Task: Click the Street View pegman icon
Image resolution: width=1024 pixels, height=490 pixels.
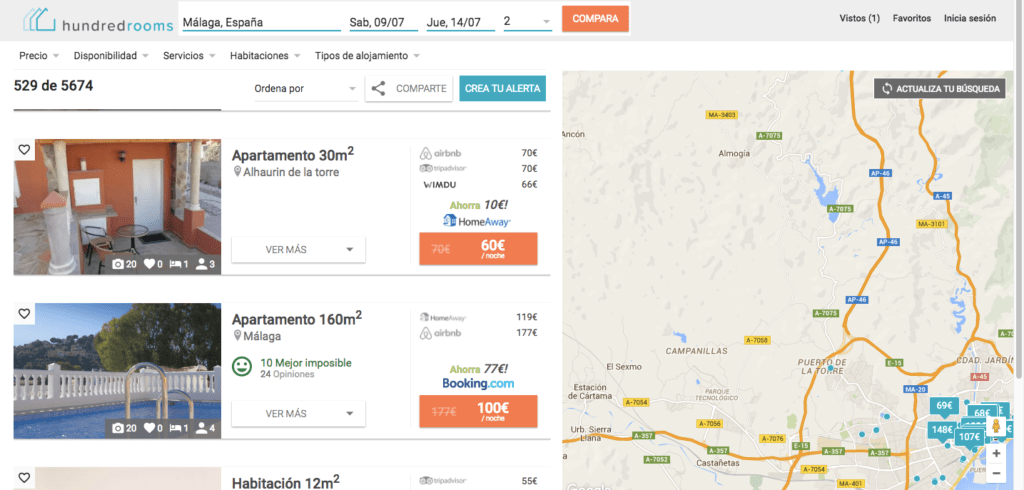Action: [996, 427]
